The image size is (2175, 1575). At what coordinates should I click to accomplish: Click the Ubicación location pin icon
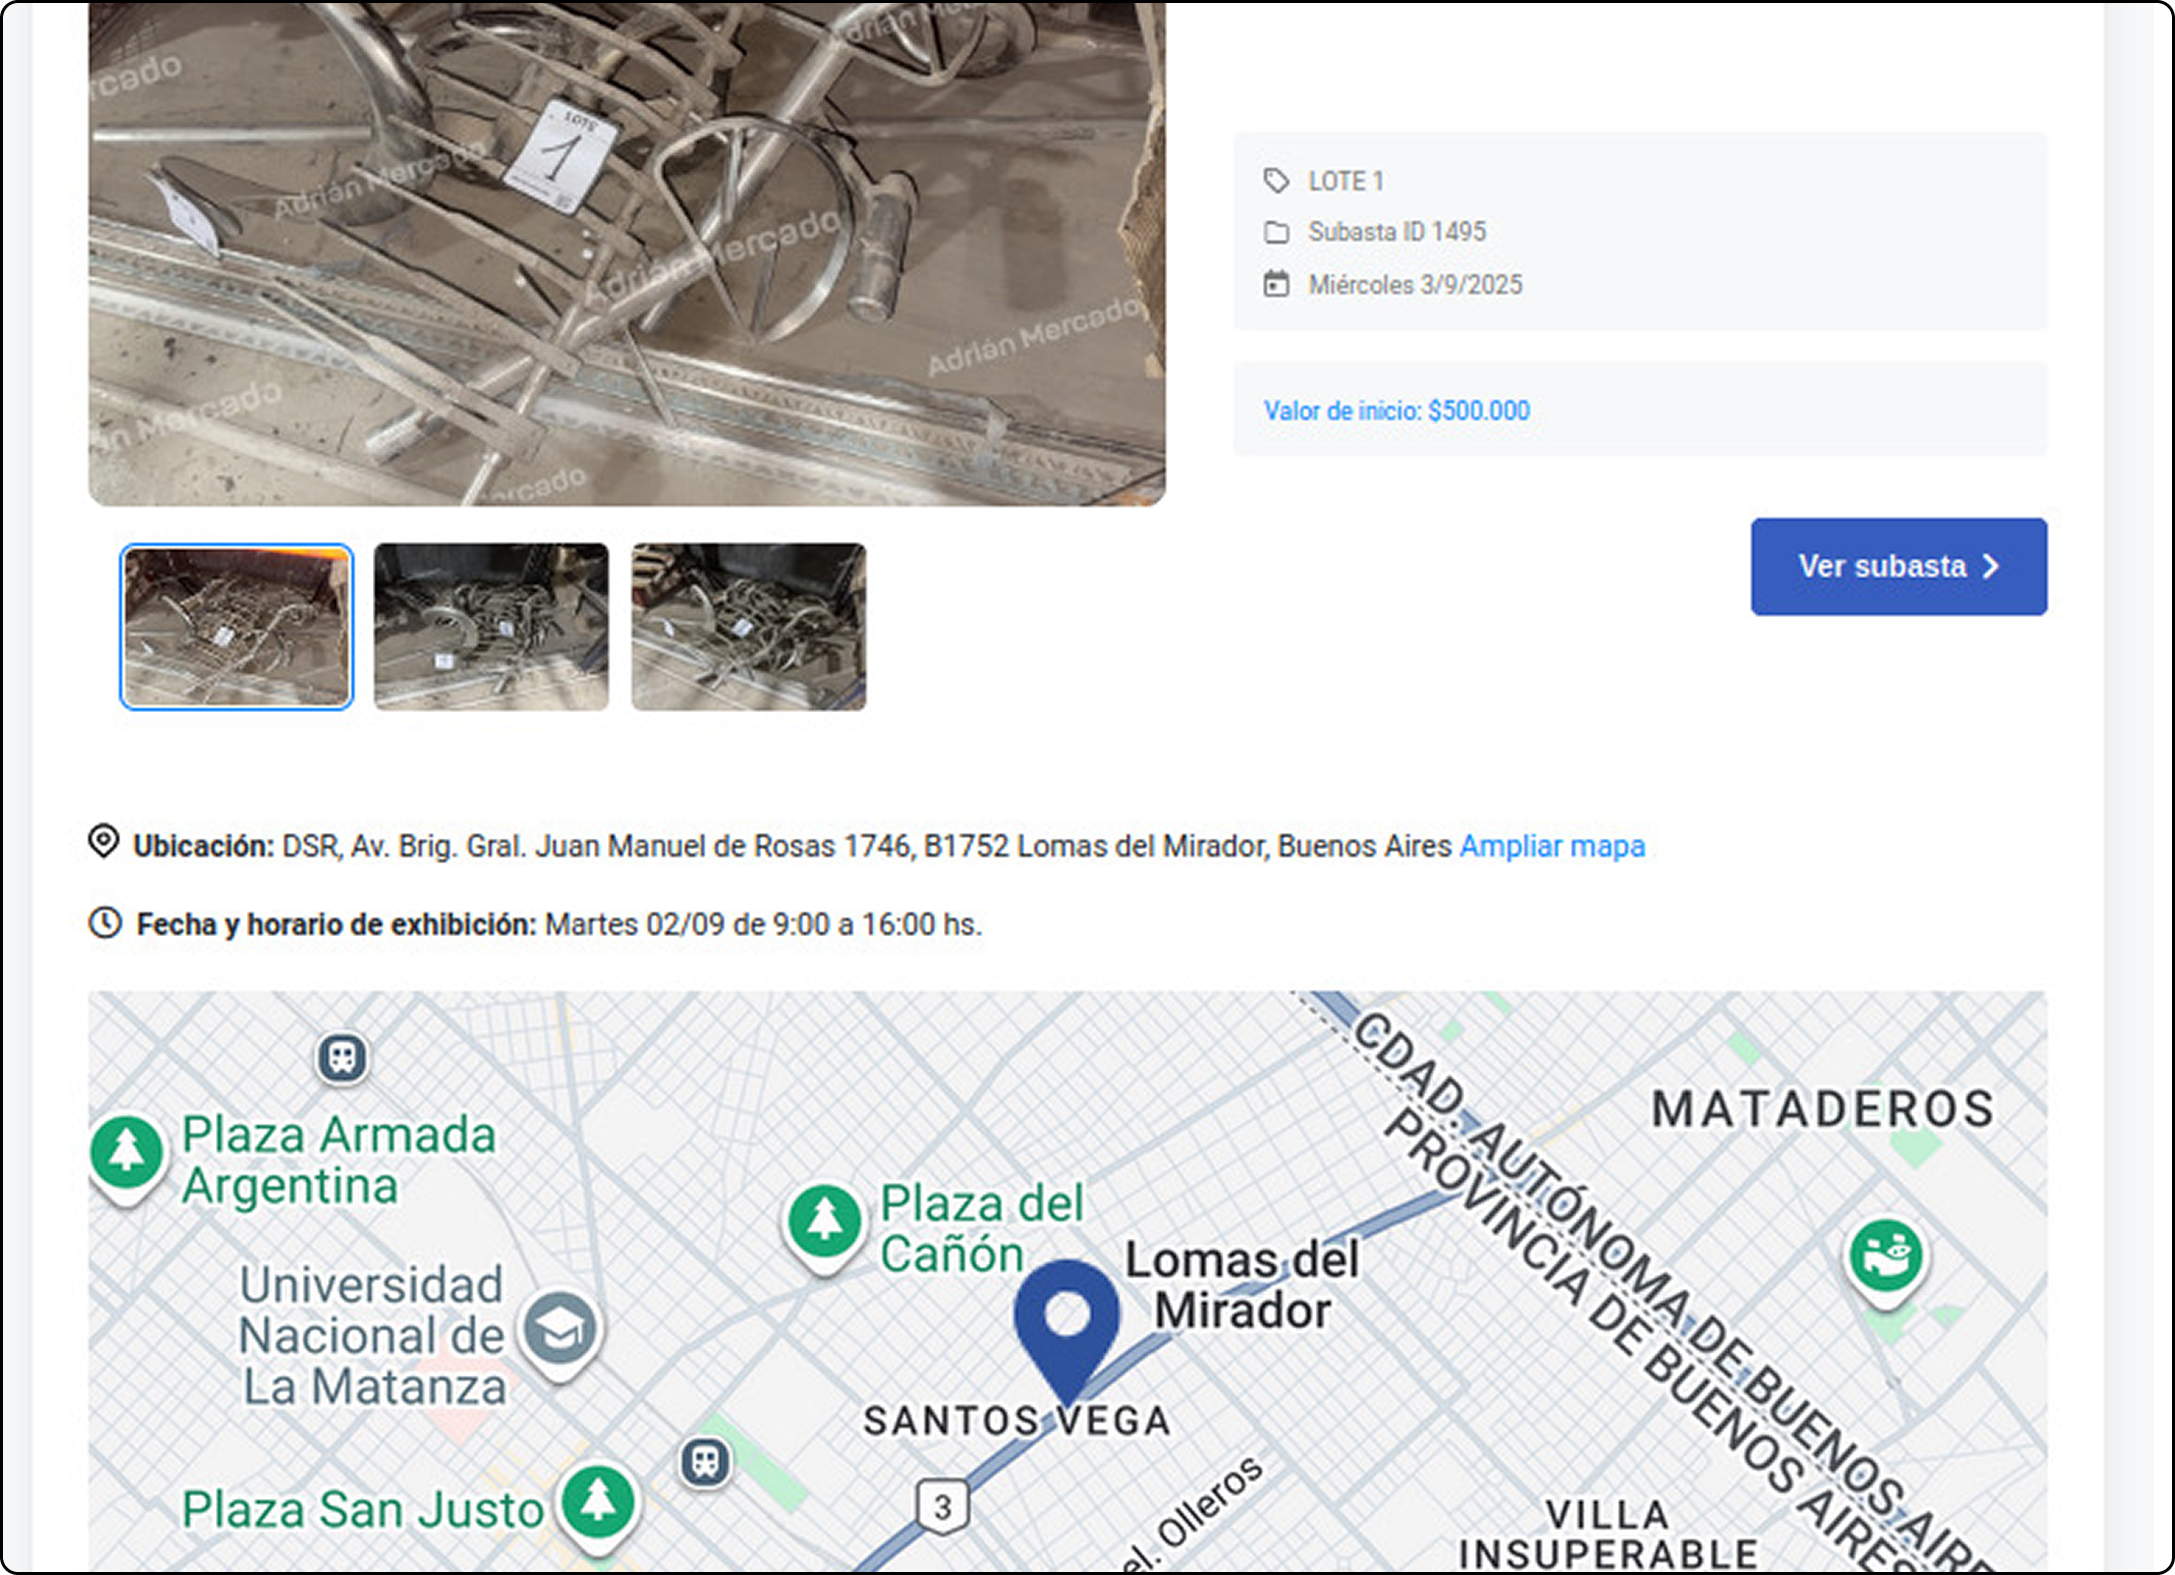click(x=103, y=842)
